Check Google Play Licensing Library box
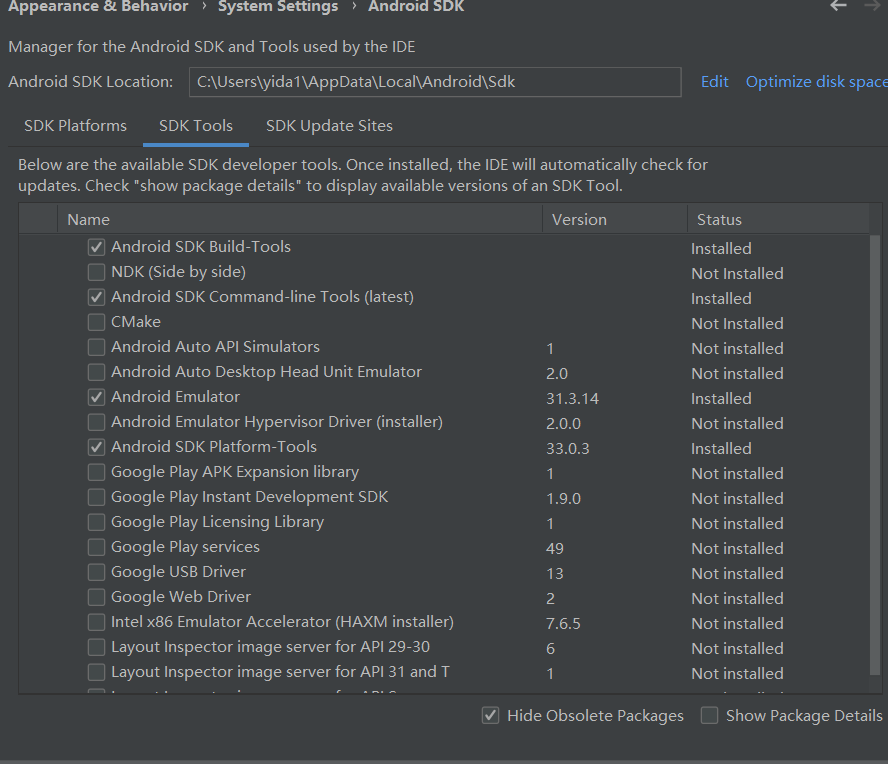Screen dimensions: 888x764 tap(96, 522)
